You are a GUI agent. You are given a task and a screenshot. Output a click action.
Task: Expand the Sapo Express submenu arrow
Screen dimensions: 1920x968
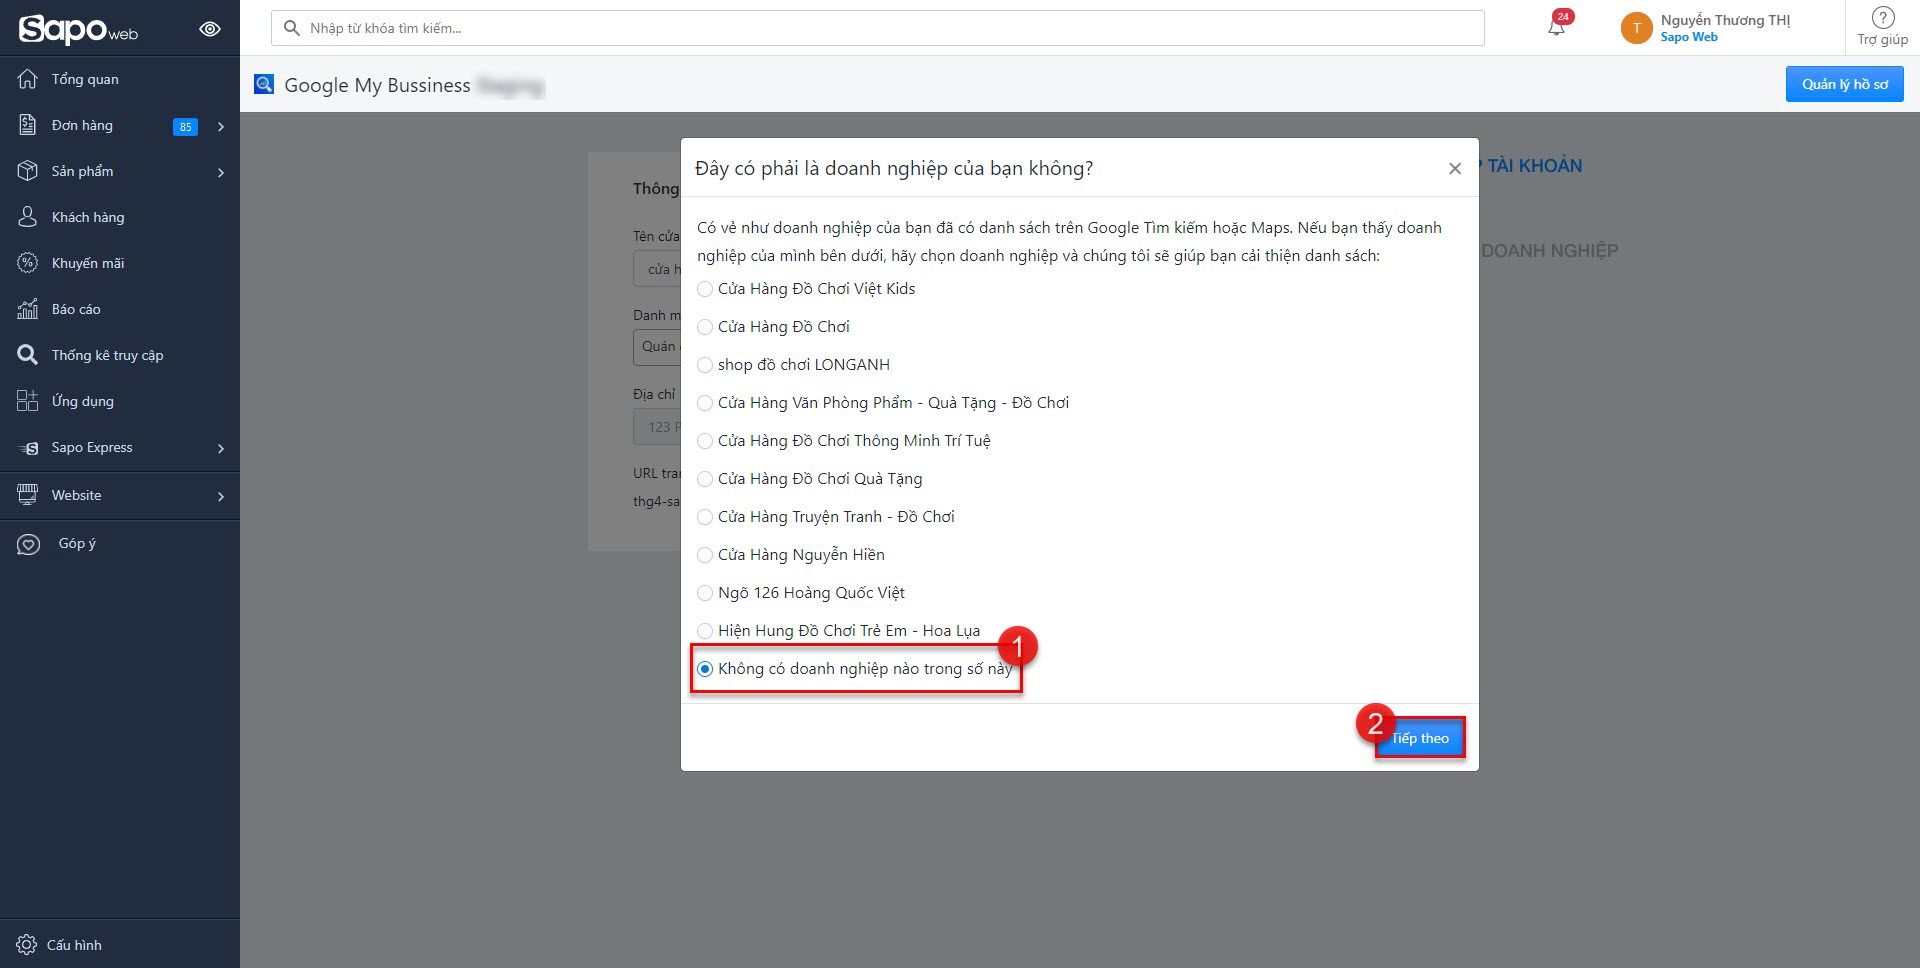(x=221, y=448)
